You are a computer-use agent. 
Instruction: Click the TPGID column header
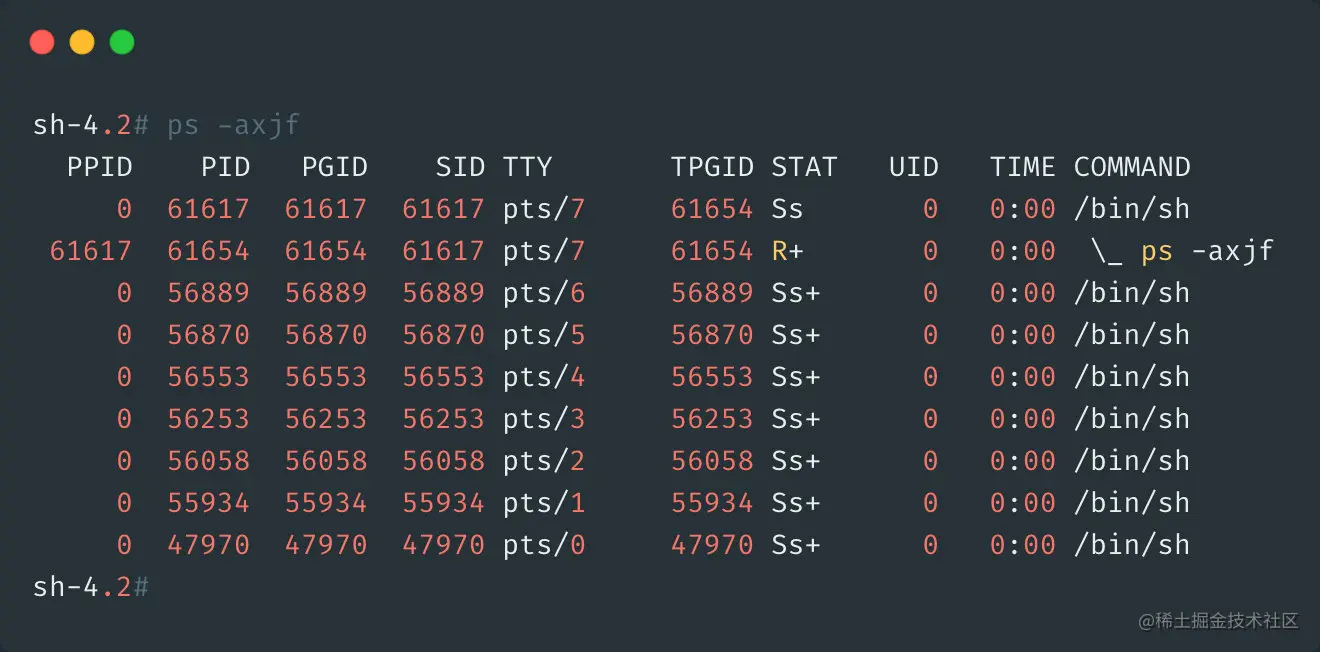coord(712,167)
